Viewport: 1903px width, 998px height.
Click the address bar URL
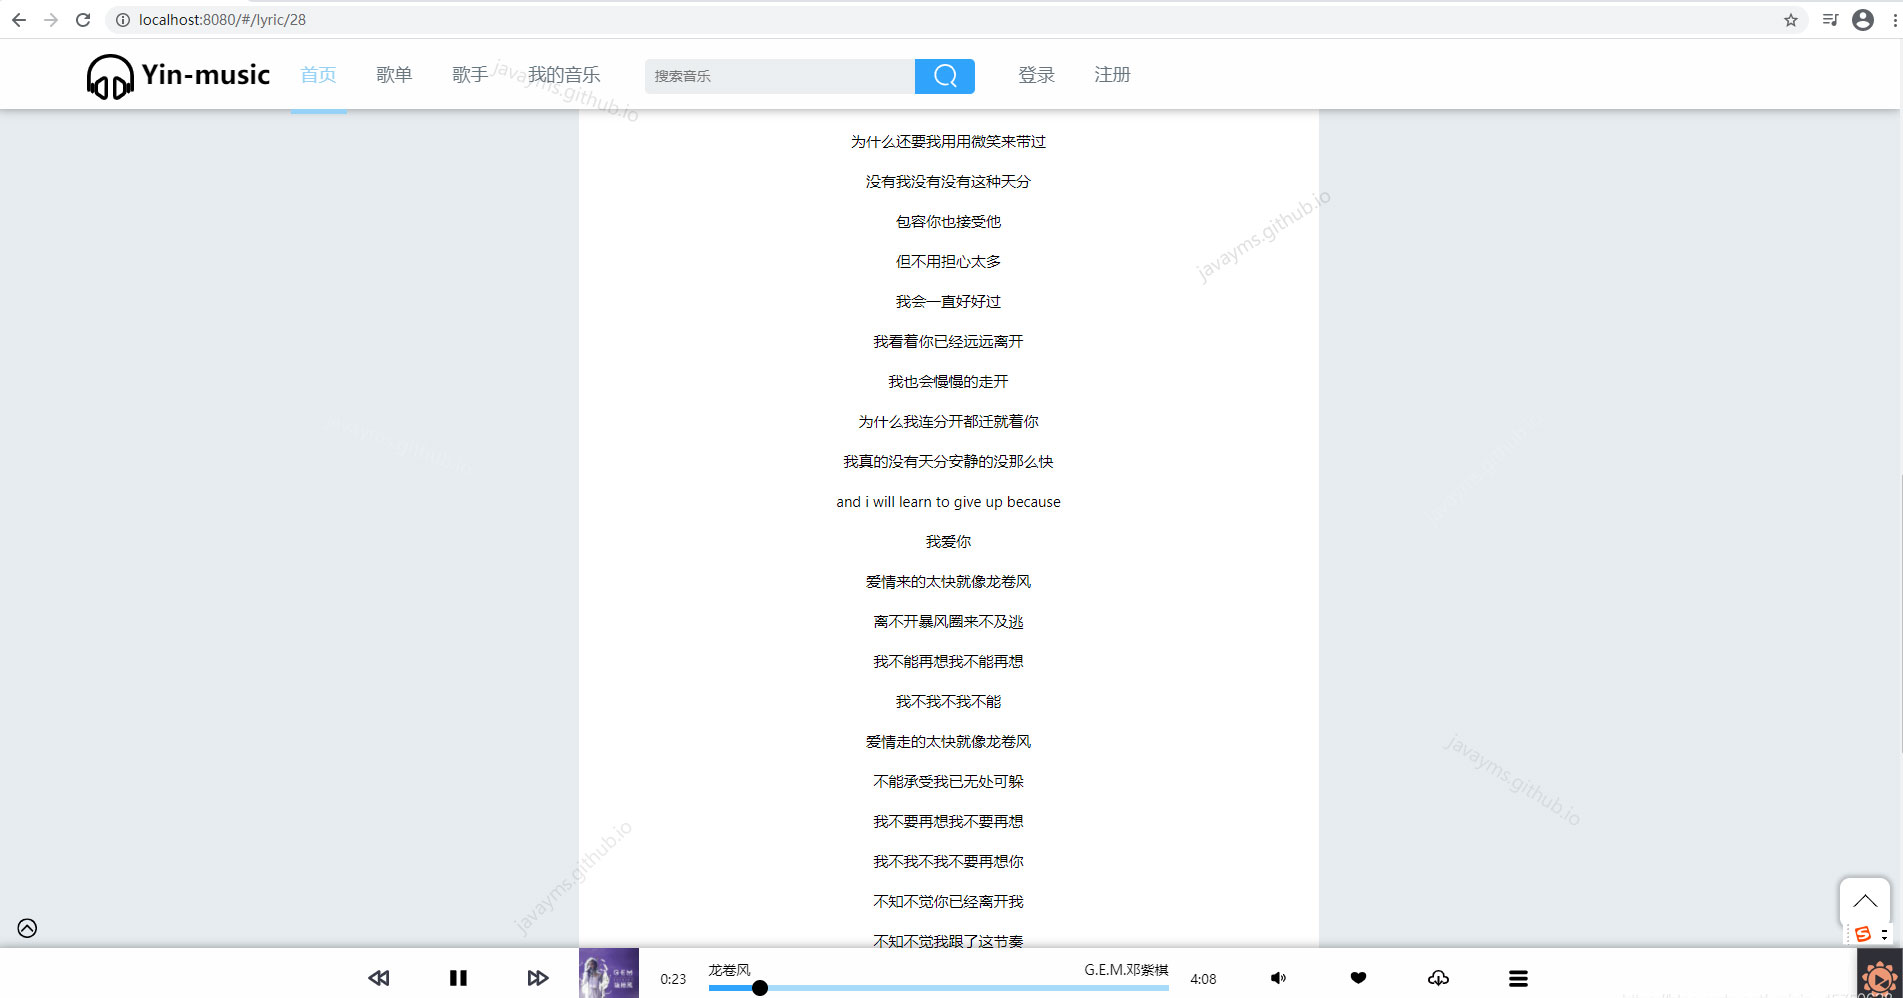[222, 19]
